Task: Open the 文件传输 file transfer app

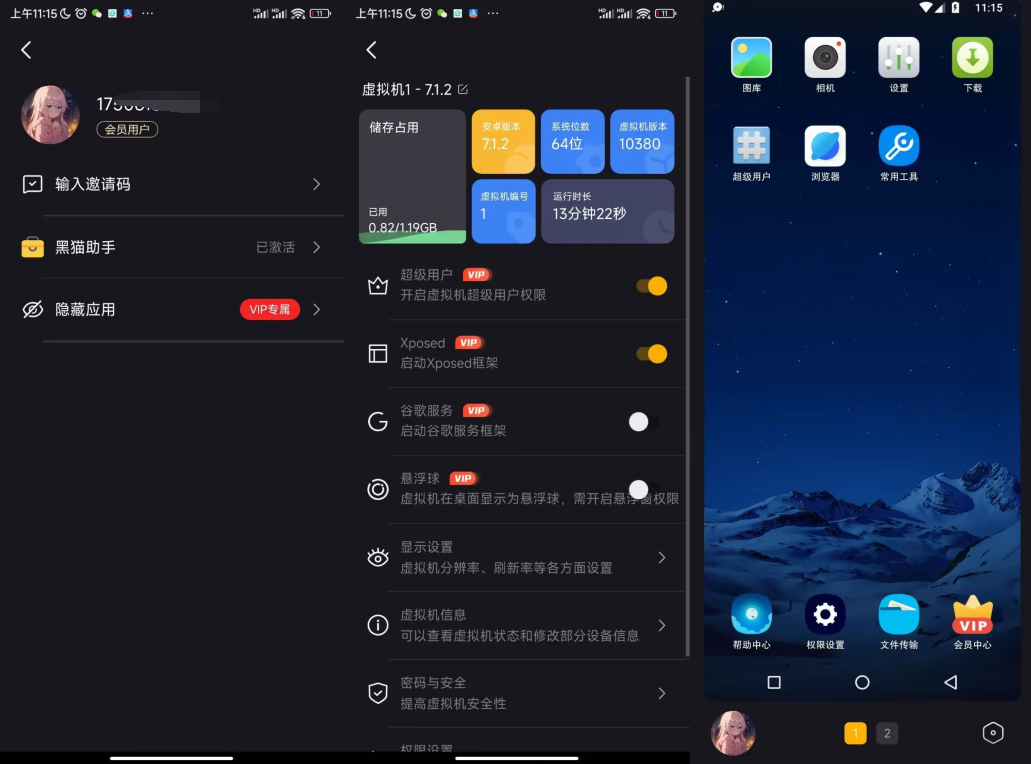Action: 898,615
